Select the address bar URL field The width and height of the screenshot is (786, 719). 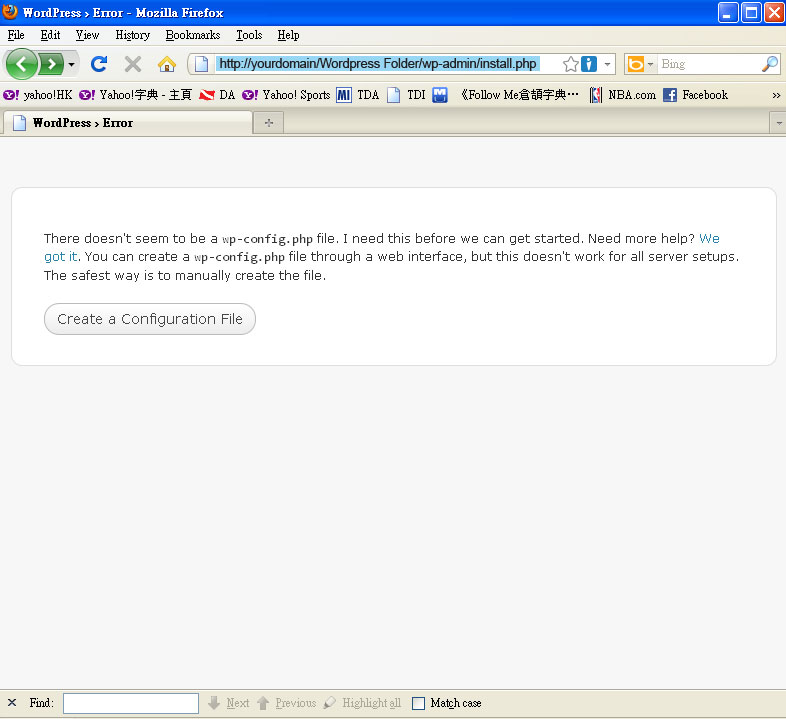point(378,64)
